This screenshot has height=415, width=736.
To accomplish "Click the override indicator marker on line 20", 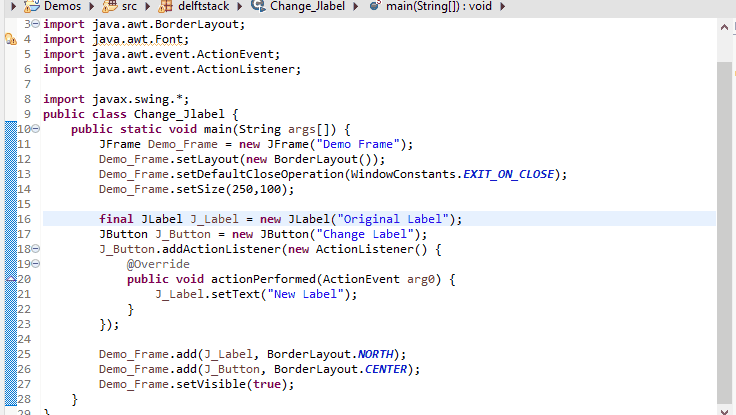I will coord(10,279).
